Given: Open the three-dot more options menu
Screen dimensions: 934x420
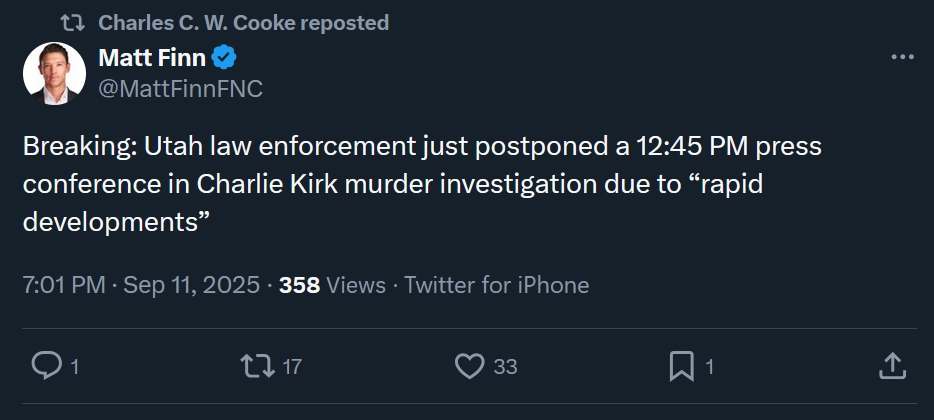Looking at the screenshot, I should click(902, 58).
